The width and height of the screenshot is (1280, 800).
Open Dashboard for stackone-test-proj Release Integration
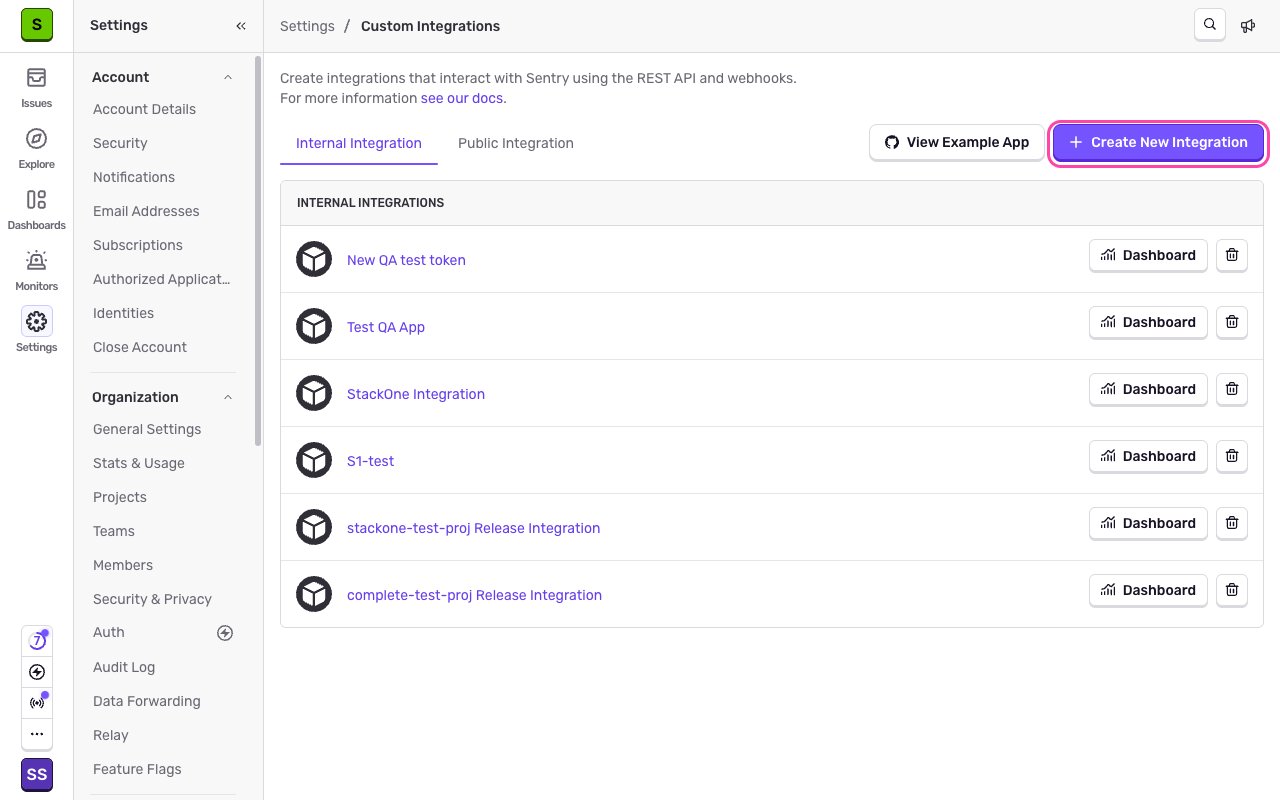coord(1148,523)
